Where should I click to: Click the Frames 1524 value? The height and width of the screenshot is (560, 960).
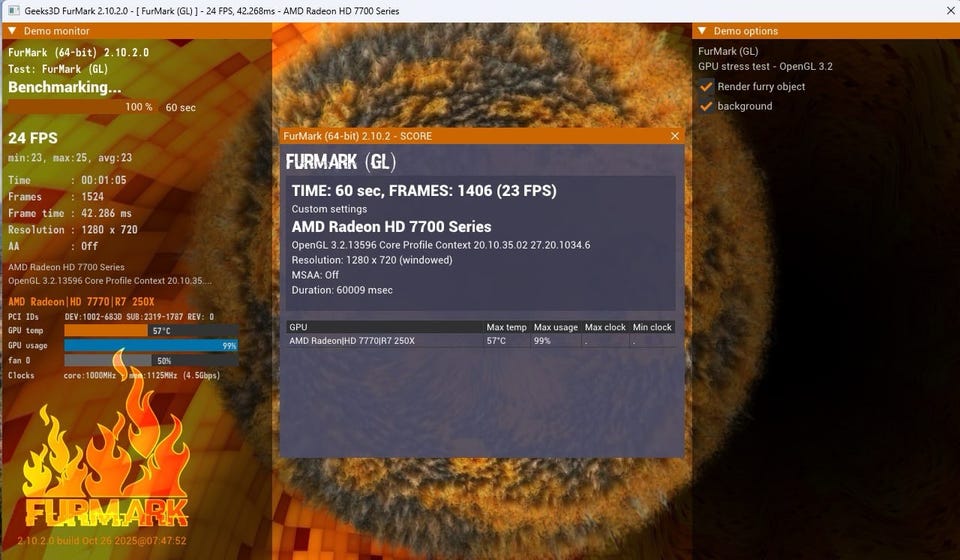pos(92,197)
